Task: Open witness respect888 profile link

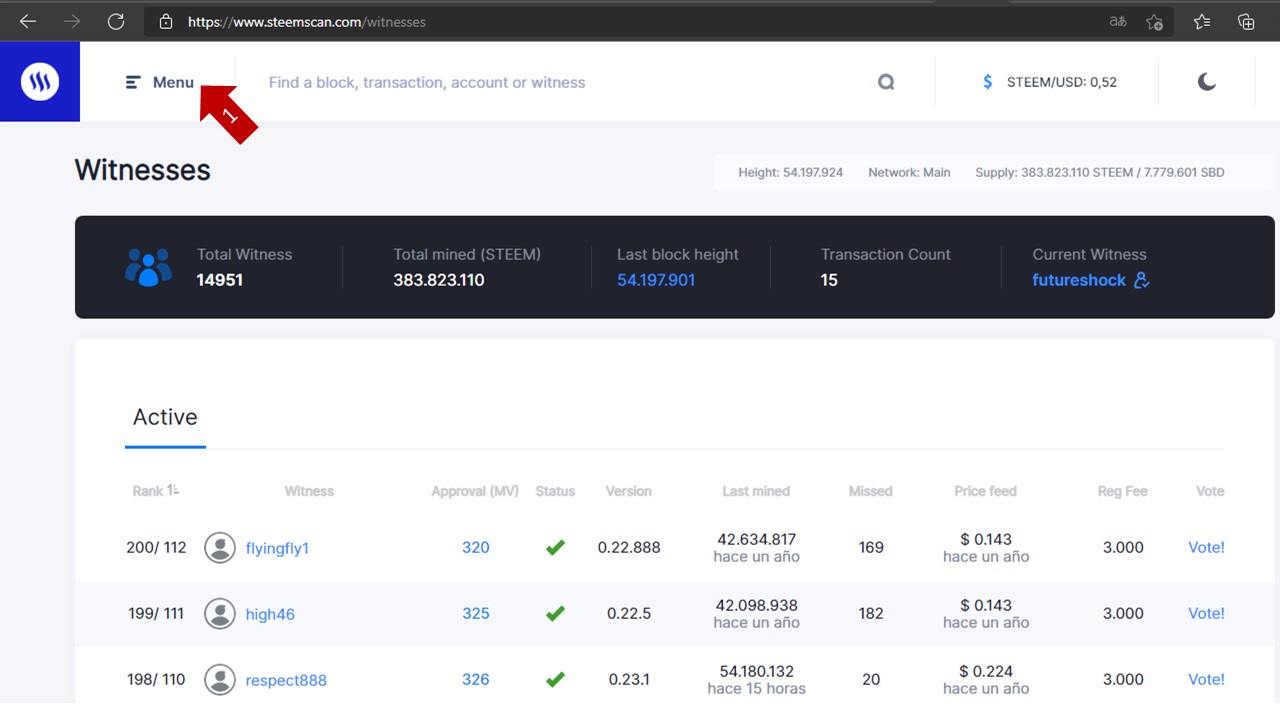Action: tap(286, 680)
